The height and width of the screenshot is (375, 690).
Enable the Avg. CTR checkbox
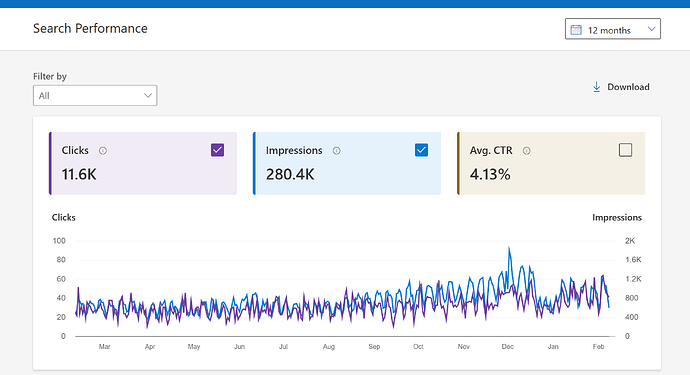point(625,150)
